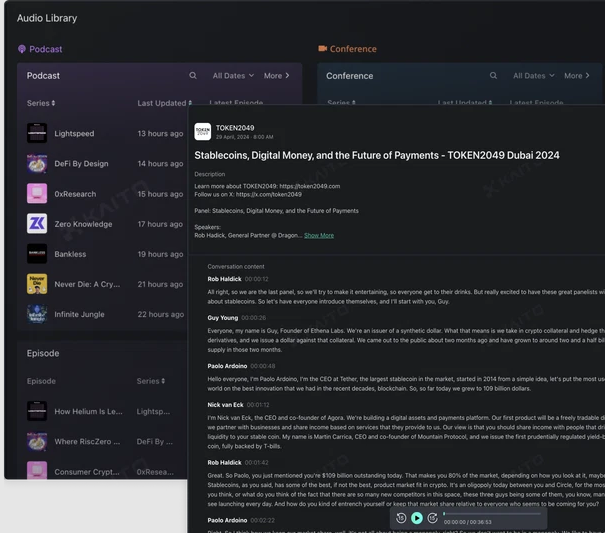
Task: Jump to Nick van Eck 00:01:12 timestamp
Action: 258,405
